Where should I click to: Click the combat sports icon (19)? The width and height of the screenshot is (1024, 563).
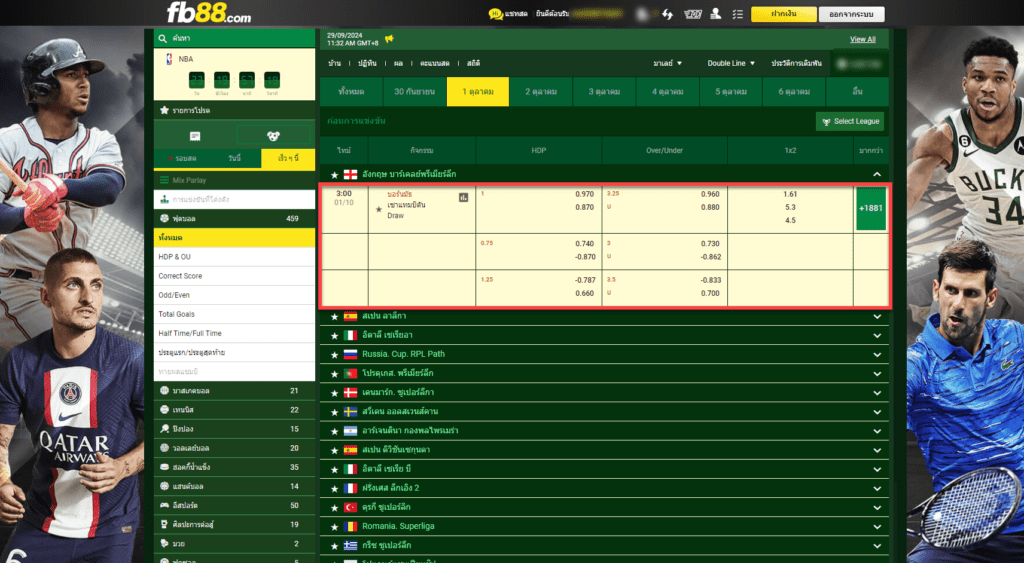tap(165, 524)
